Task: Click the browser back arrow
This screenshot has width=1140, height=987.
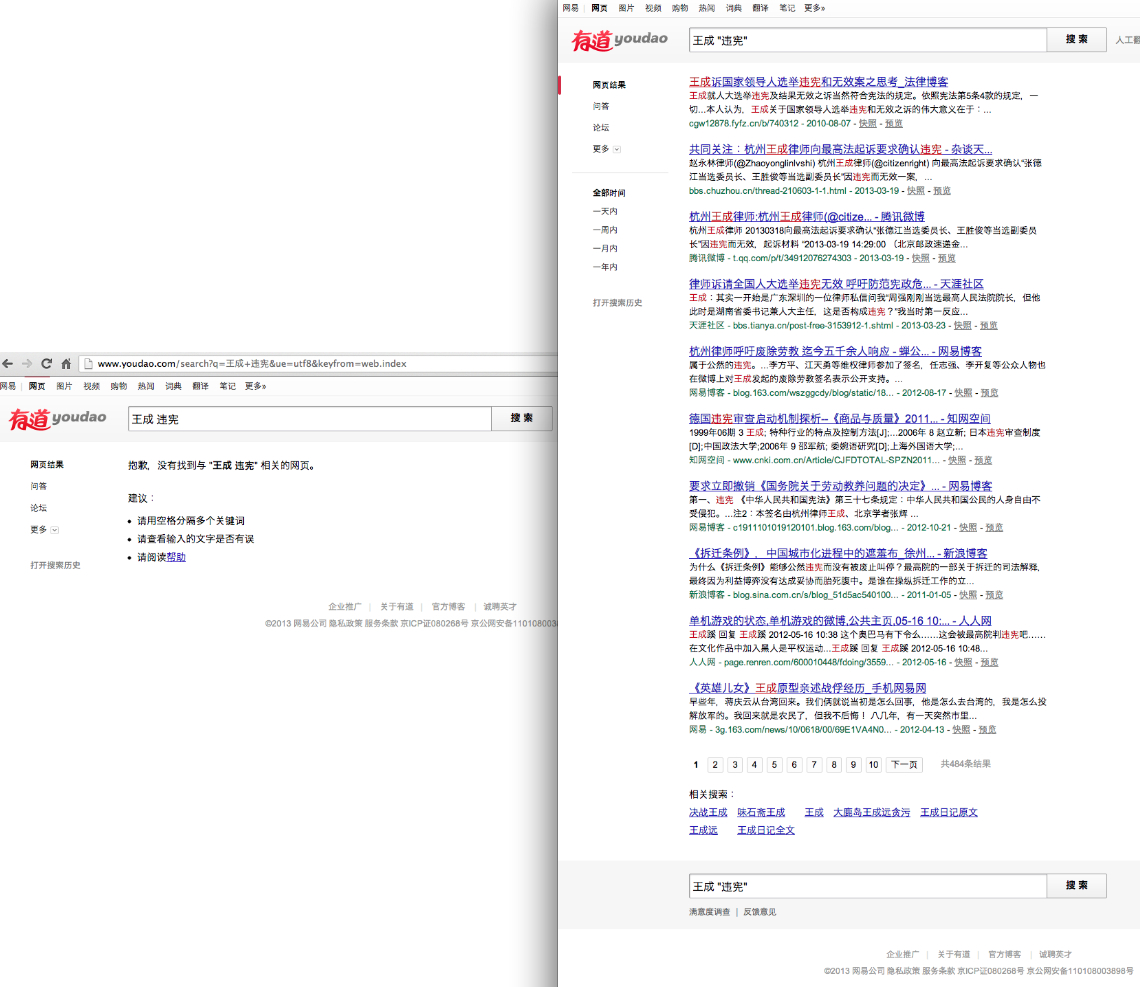Action: pyautogui.click(x=8, y=363)
